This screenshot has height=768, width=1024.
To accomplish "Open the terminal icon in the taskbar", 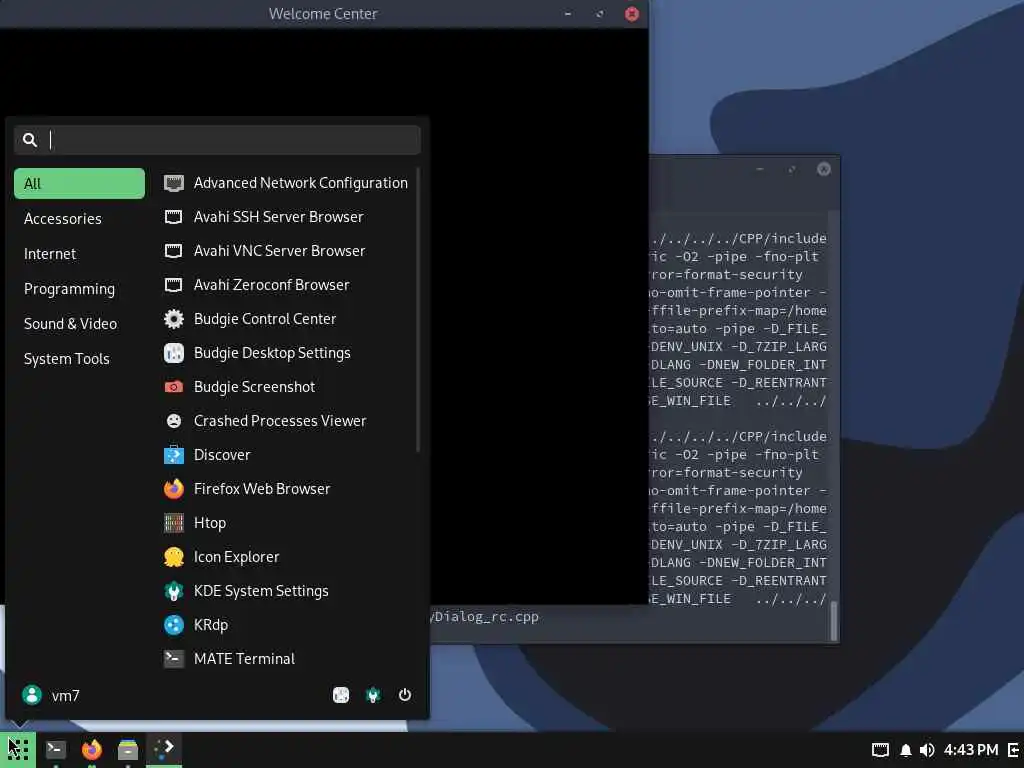I will (56, 749).
